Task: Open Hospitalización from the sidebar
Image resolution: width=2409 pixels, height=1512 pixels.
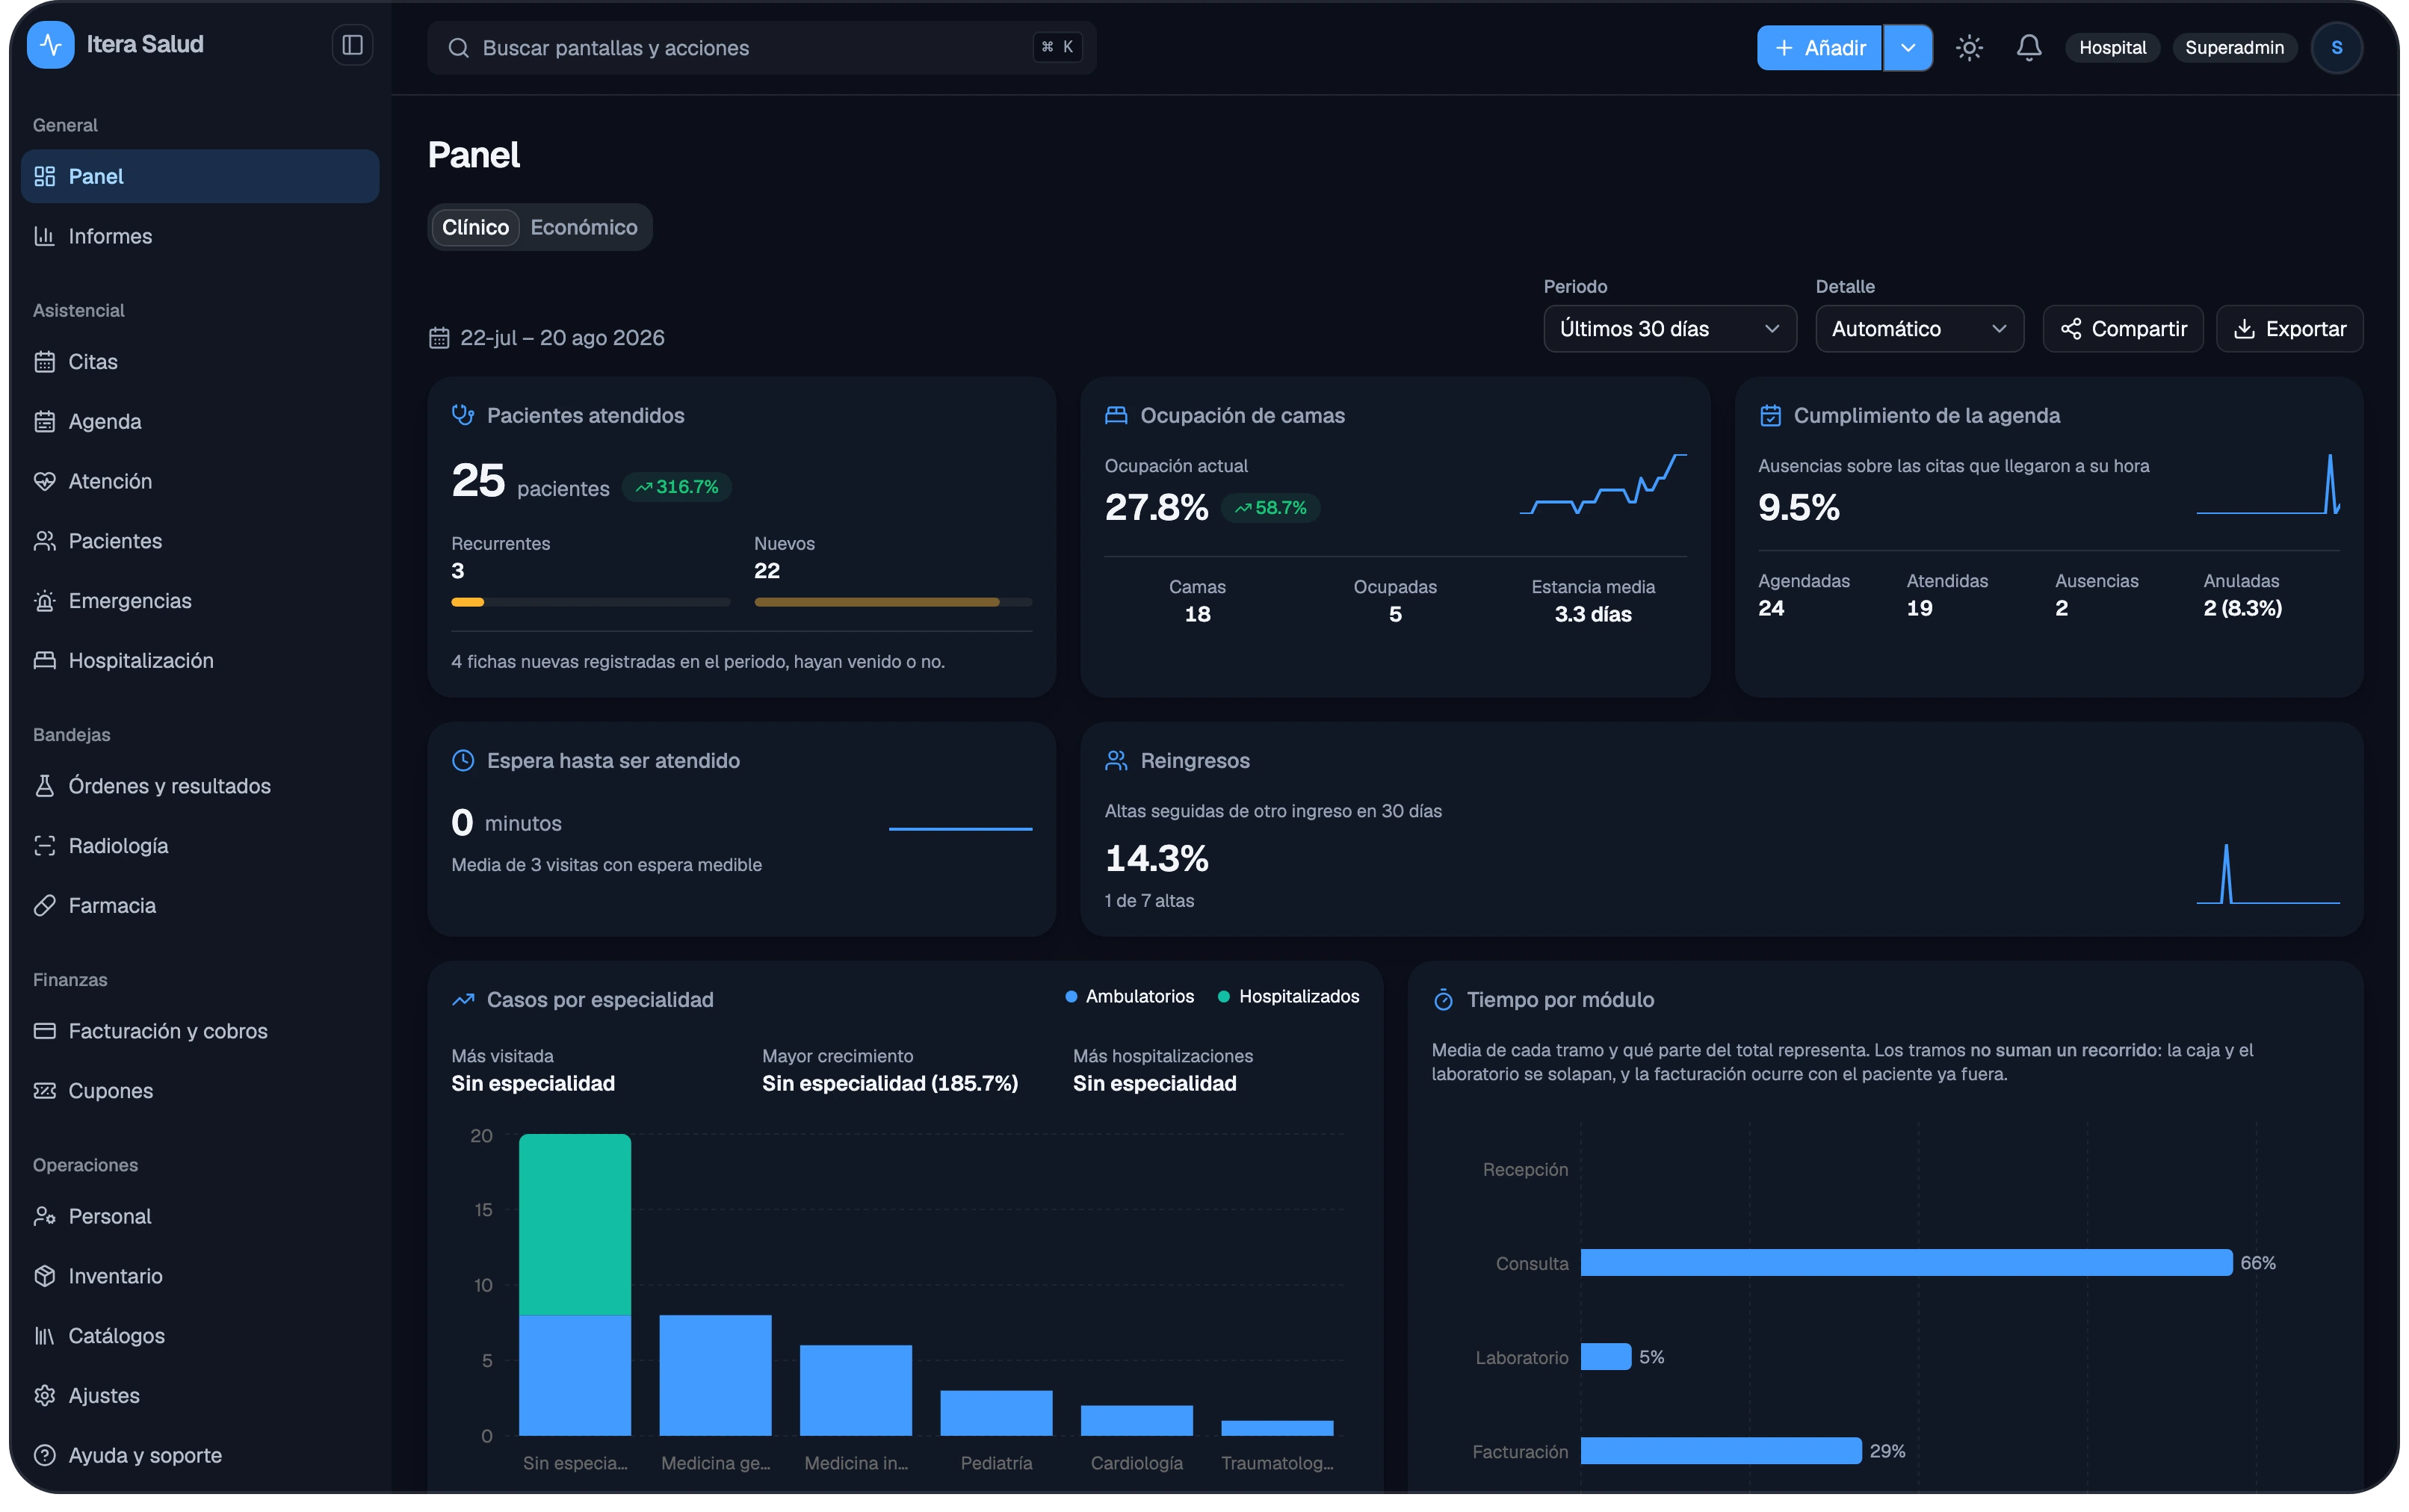Action: coord(200,660)
